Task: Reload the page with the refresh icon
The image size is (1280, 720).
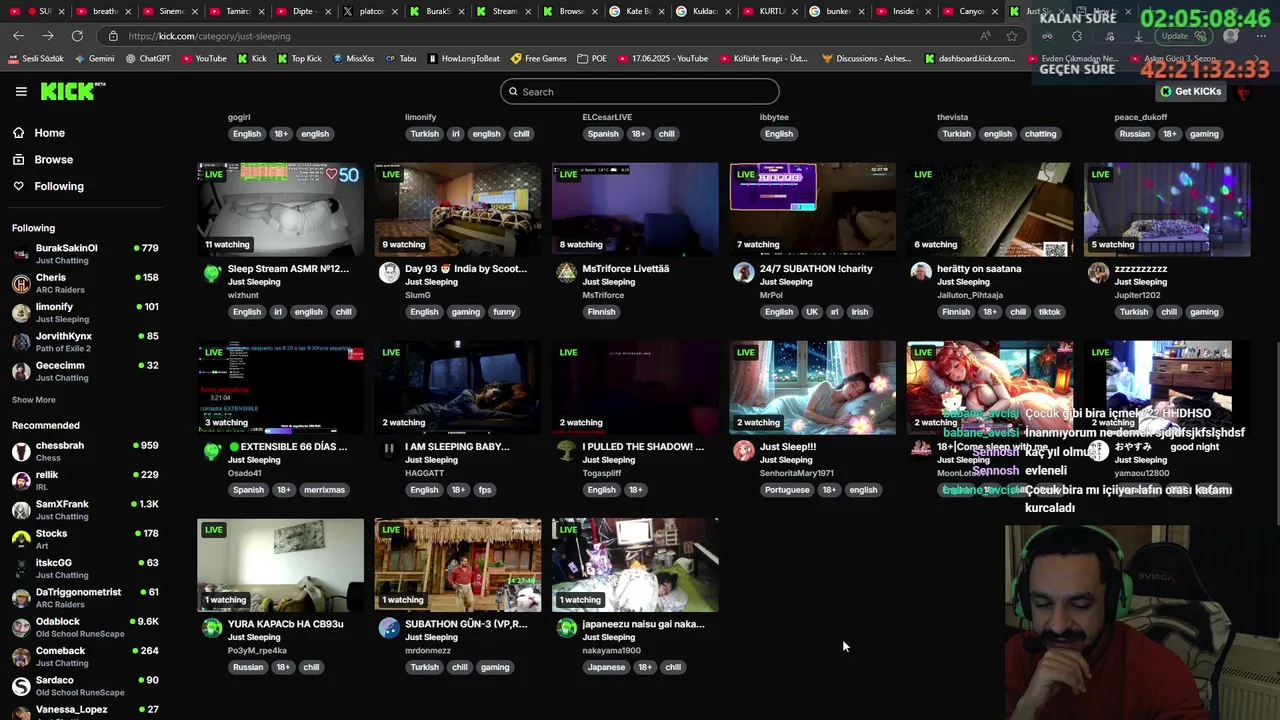Action: [x=77, y=36]
